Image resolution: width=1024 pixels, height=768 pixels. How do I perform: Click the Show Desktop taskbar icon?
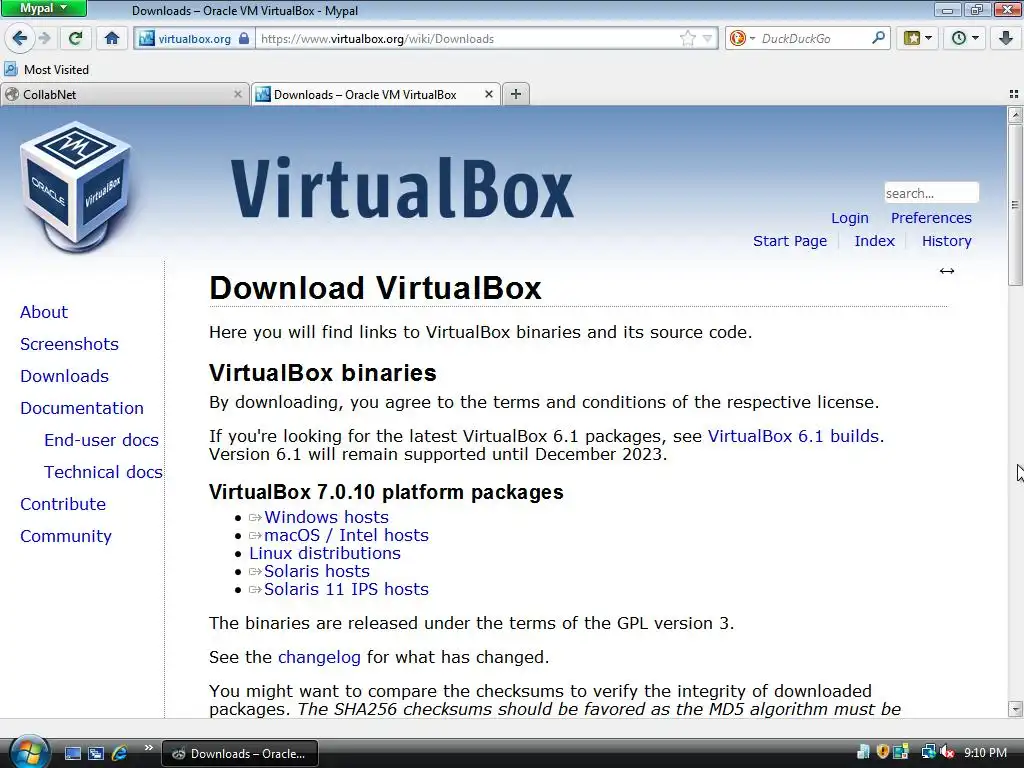coord(72,753)
